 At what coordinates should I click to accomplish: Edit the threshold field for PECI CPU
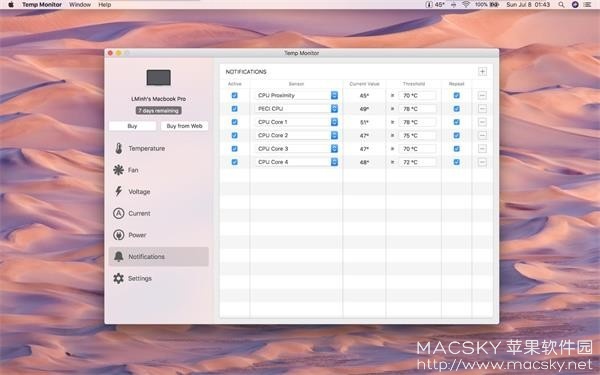point(417,109)
